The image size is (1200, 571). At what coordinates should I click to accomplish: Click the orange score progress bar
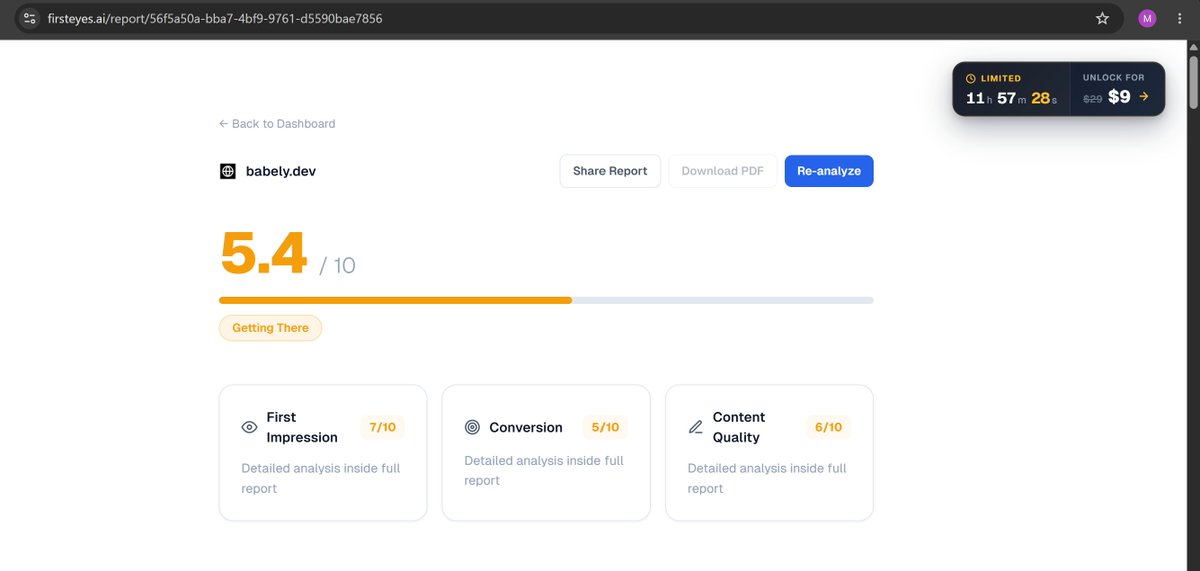[x=395, y=300]
